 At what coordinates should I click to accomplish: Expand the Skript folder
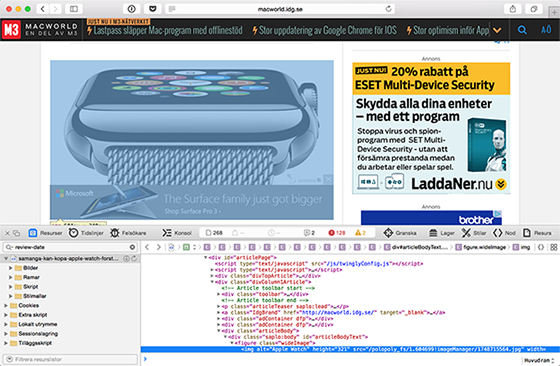10,287
